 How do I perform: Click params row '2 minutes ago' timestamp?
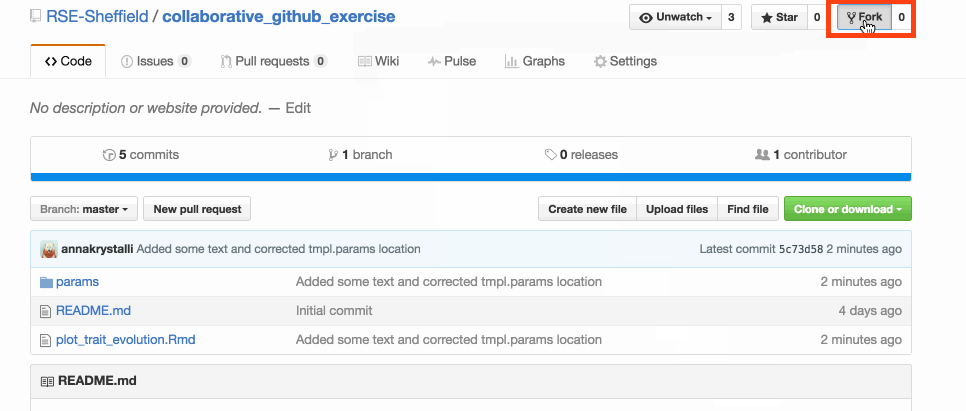[861, 282]
